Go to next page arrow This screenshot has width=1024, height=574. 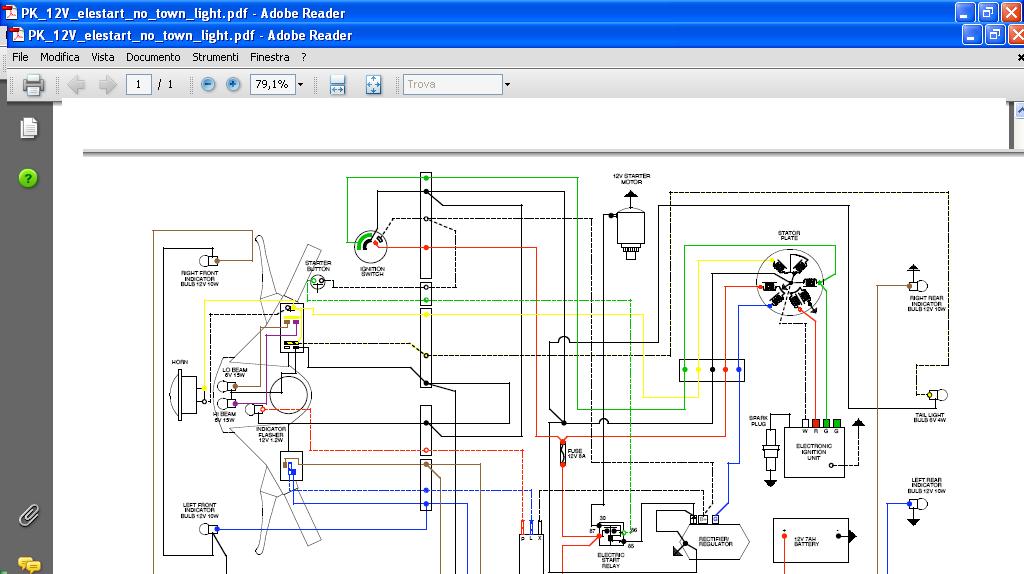tap(107, 84)
